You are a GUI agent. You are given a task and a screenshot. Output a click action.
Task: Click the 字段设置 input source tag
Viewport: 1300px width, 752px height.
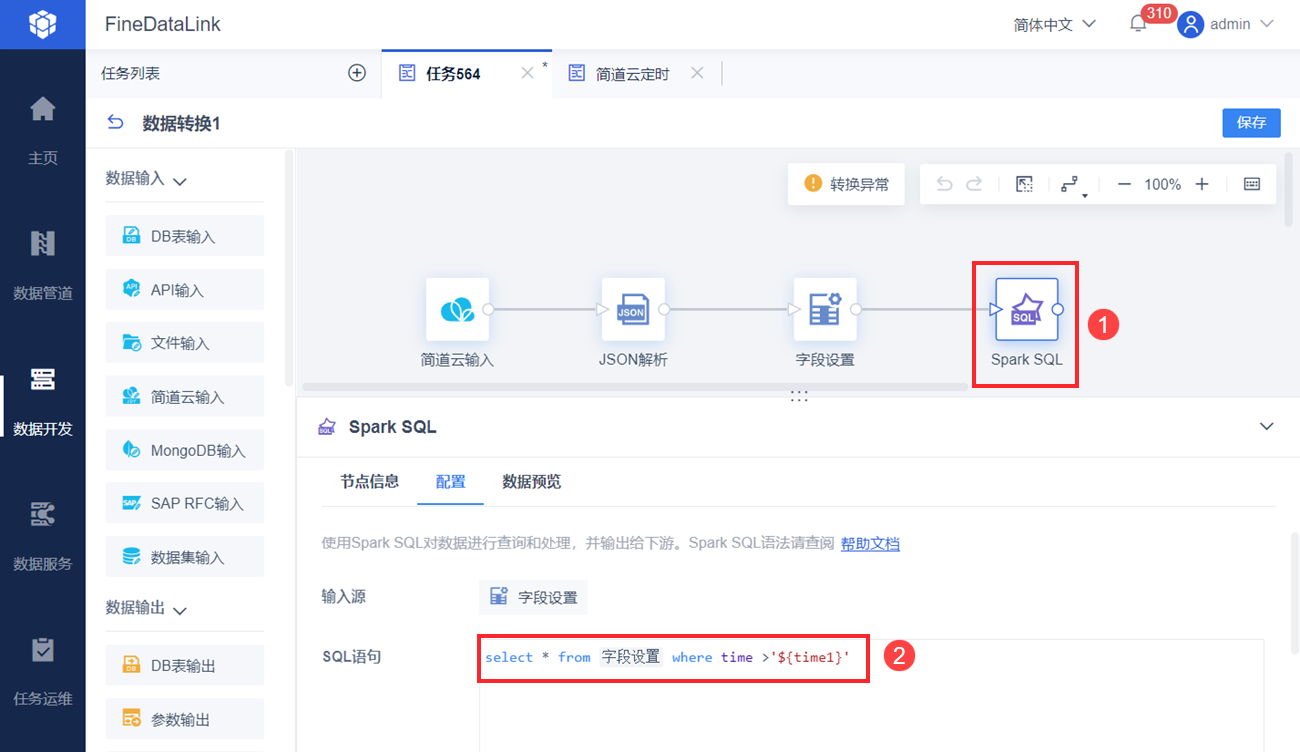[533, 597]
